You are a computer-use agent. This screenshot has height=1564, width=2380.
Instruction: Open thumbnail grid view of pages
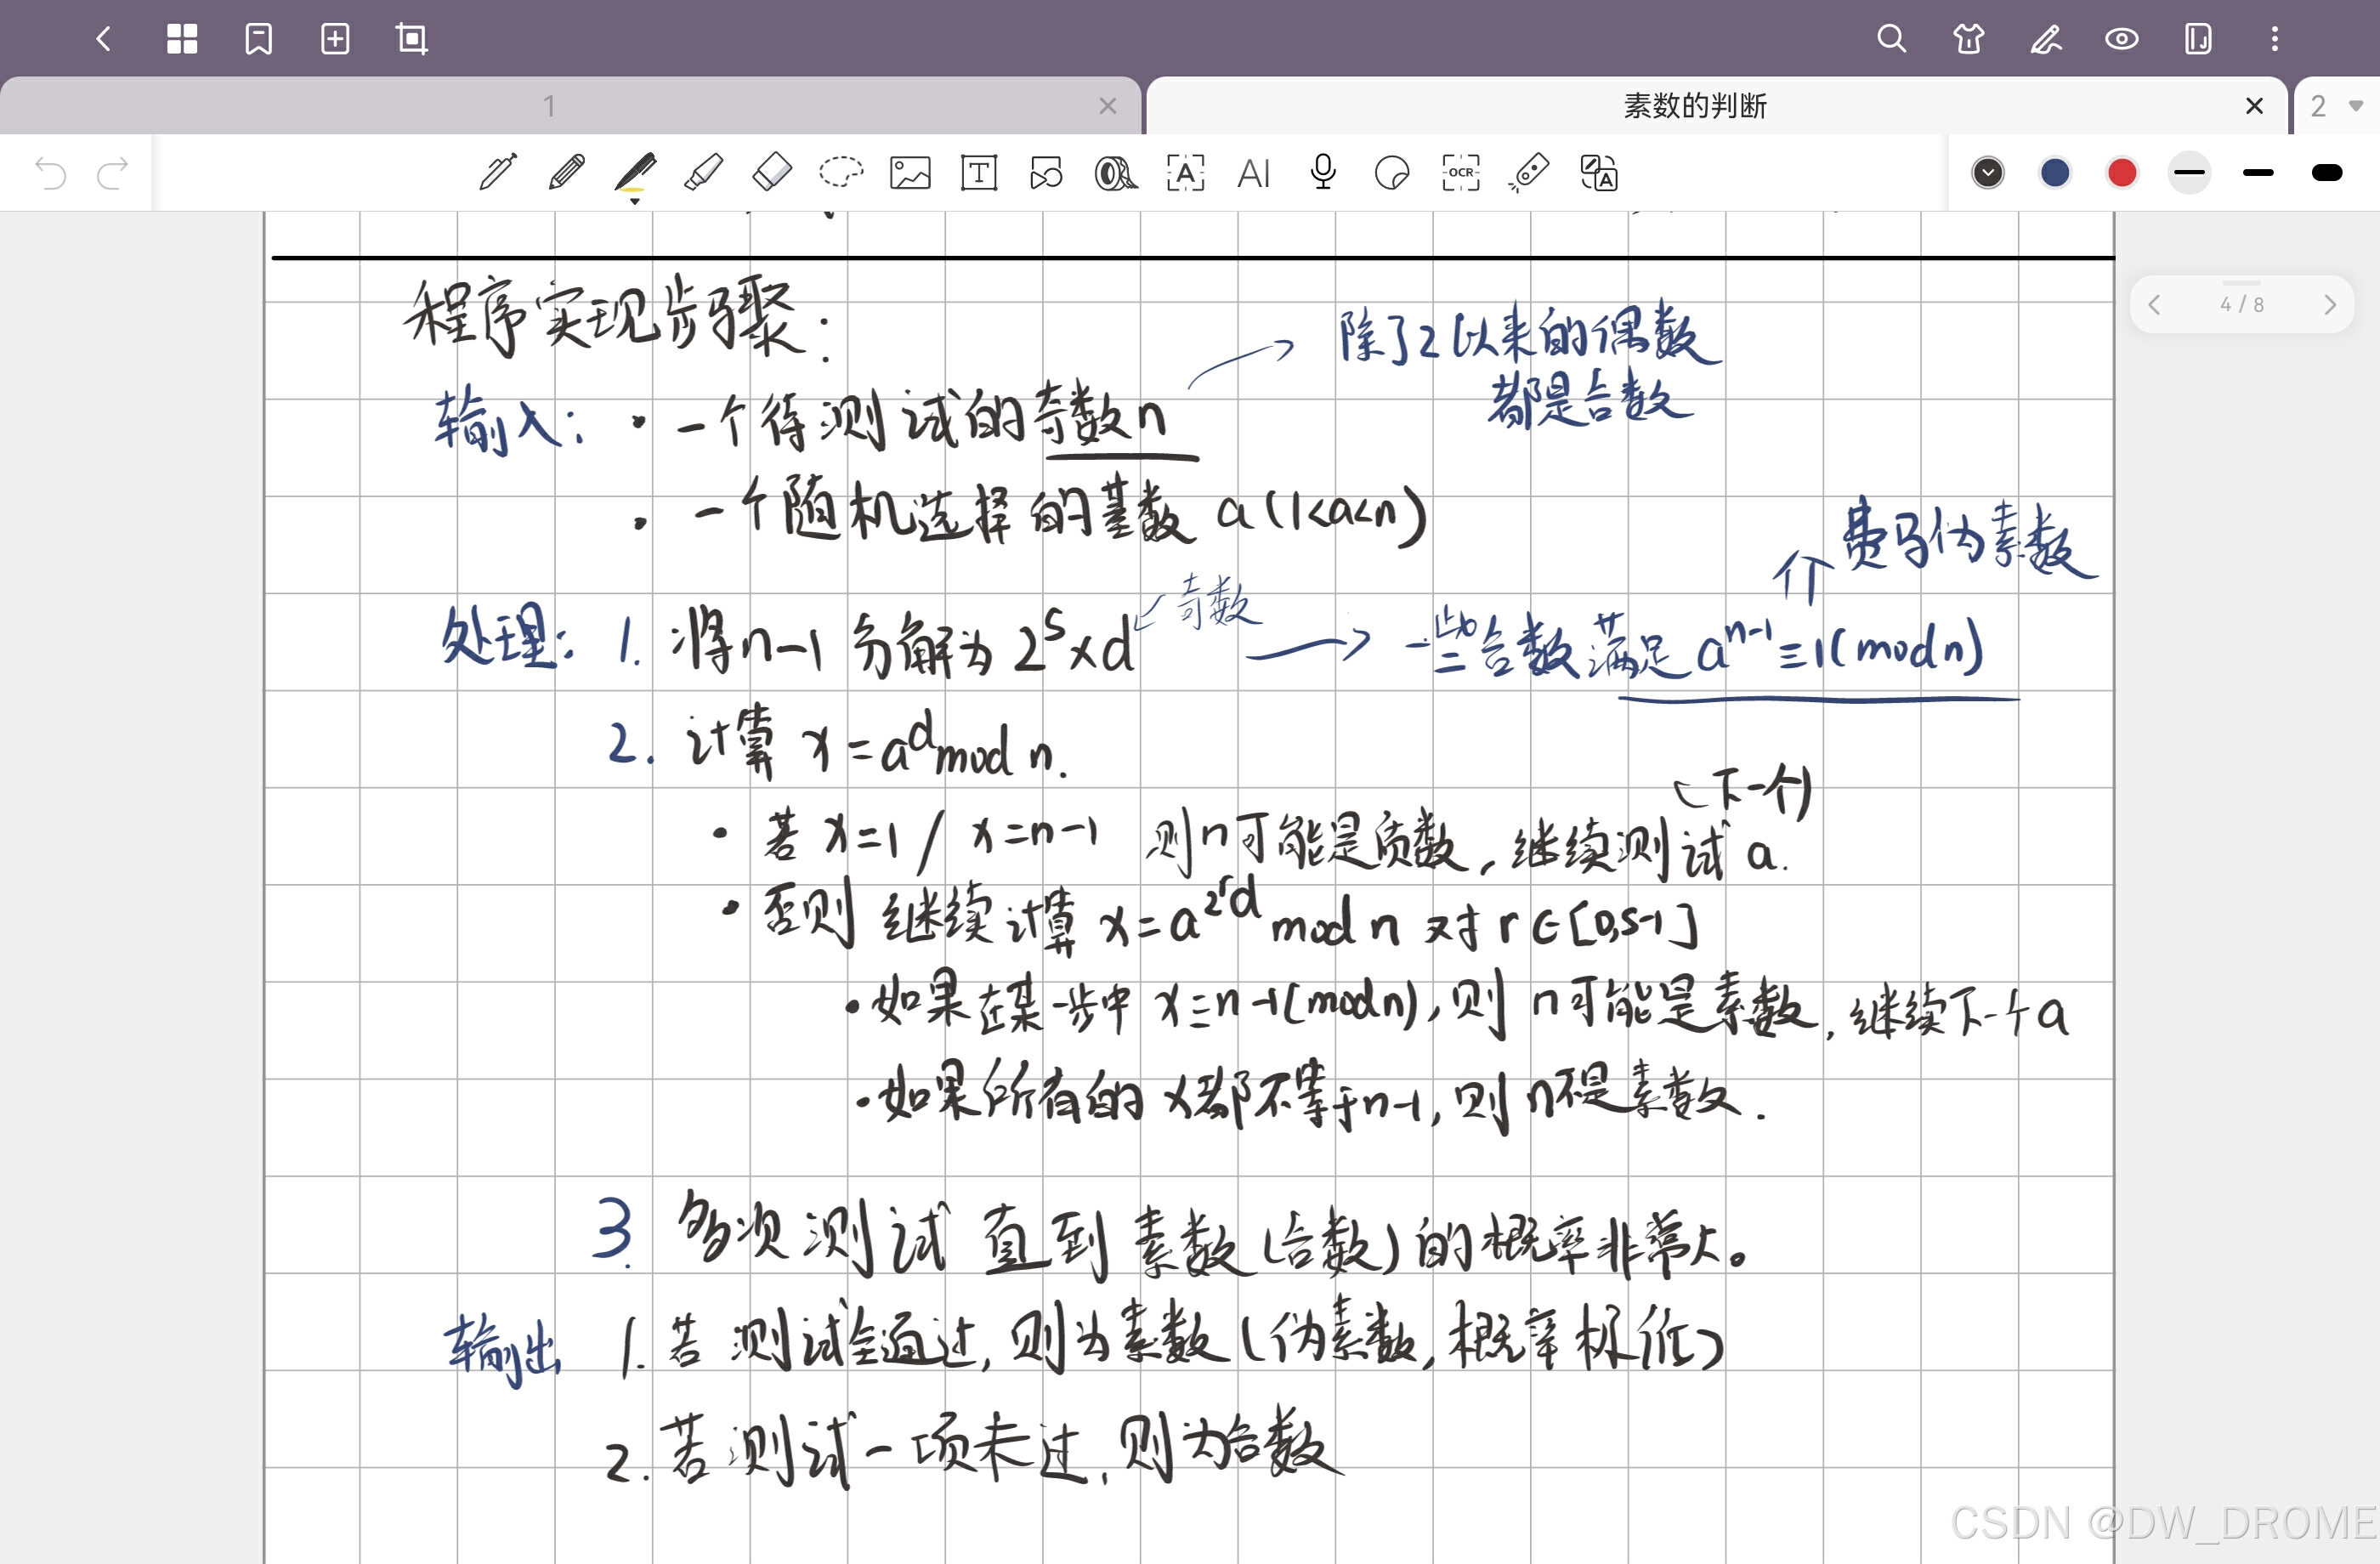(182, 39)
